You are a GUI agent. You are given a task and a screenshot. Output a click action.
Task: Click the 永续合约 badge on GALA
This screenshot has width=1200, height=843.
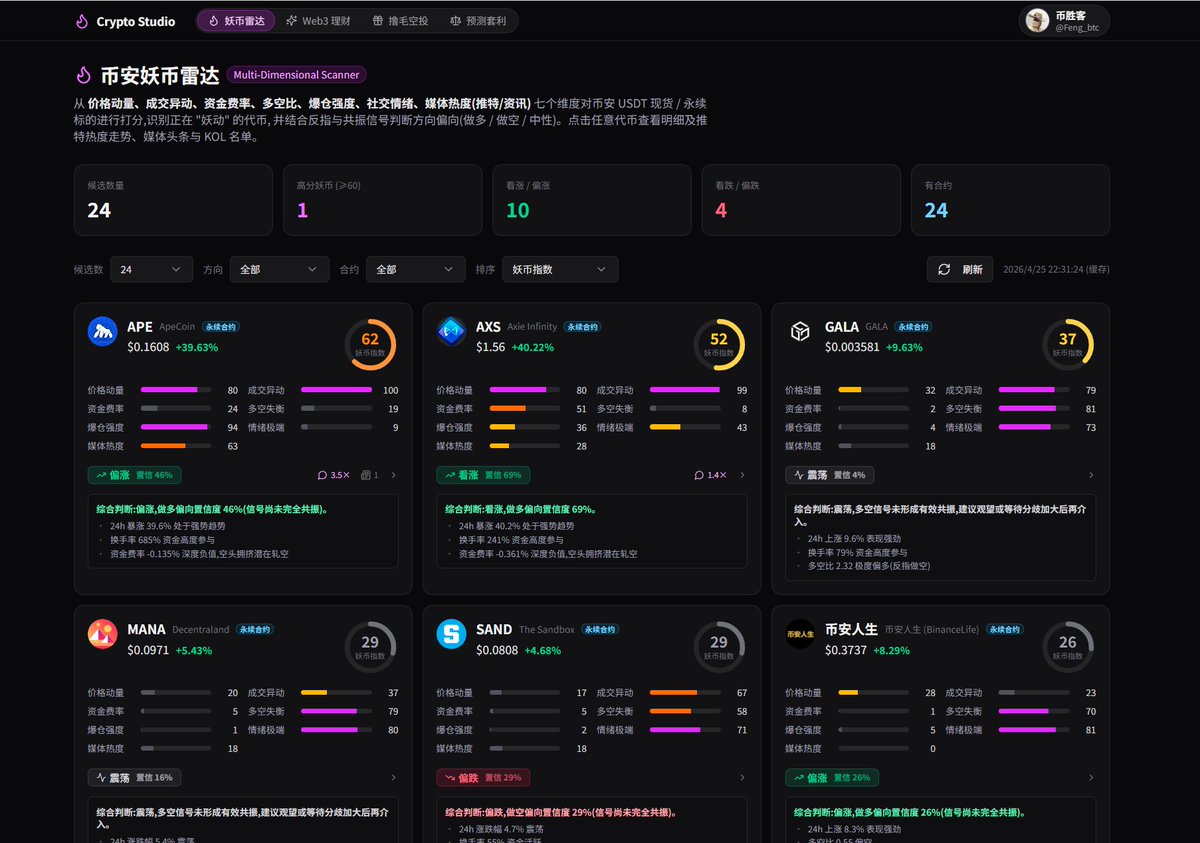(914, 327)
